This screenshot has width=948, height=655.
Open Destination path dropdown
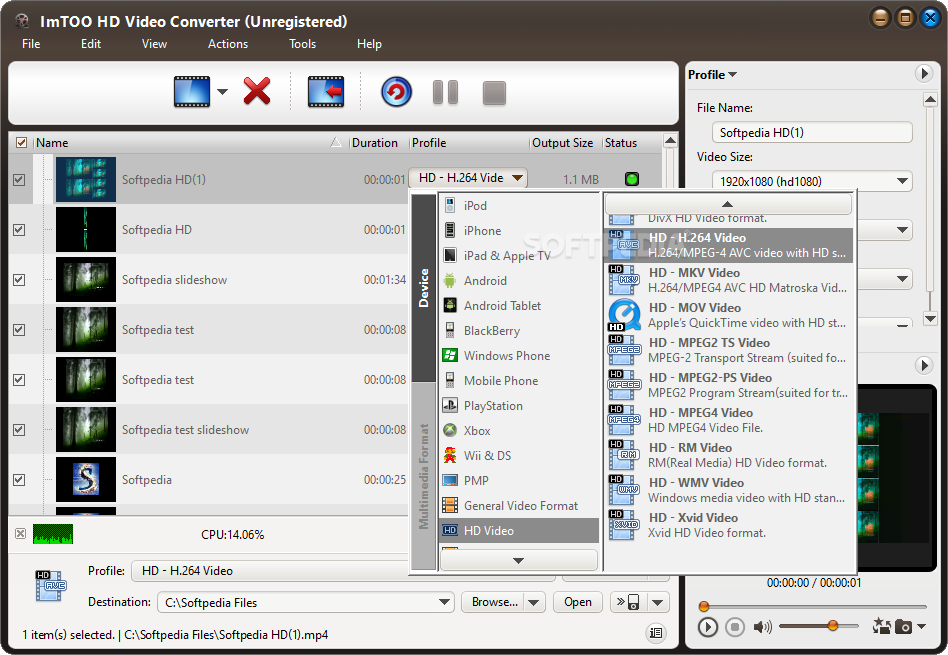coord(444,602)
